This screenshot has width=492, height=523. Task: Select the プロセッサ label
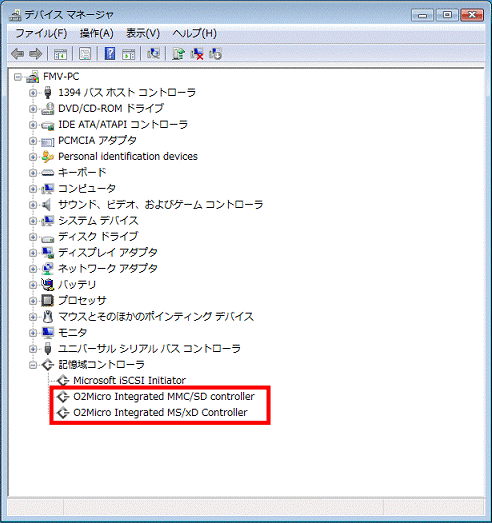82,301
